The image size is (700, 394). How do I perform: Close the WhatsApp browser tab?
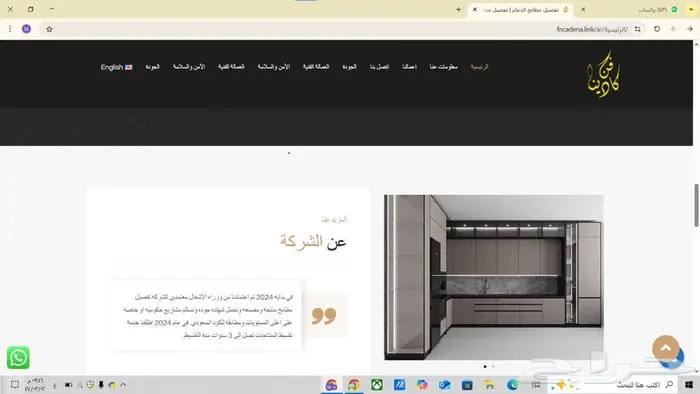(583, 9)
